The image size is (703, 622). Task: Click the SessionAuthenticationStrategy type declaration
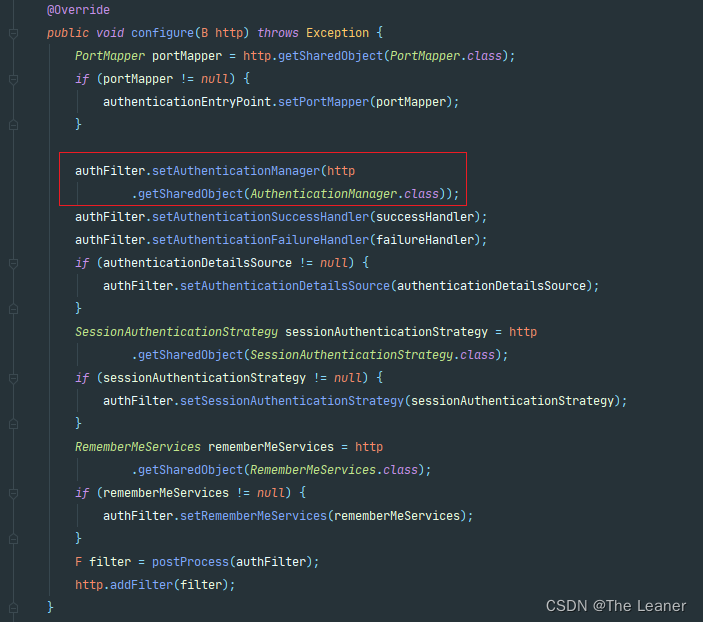177,332
